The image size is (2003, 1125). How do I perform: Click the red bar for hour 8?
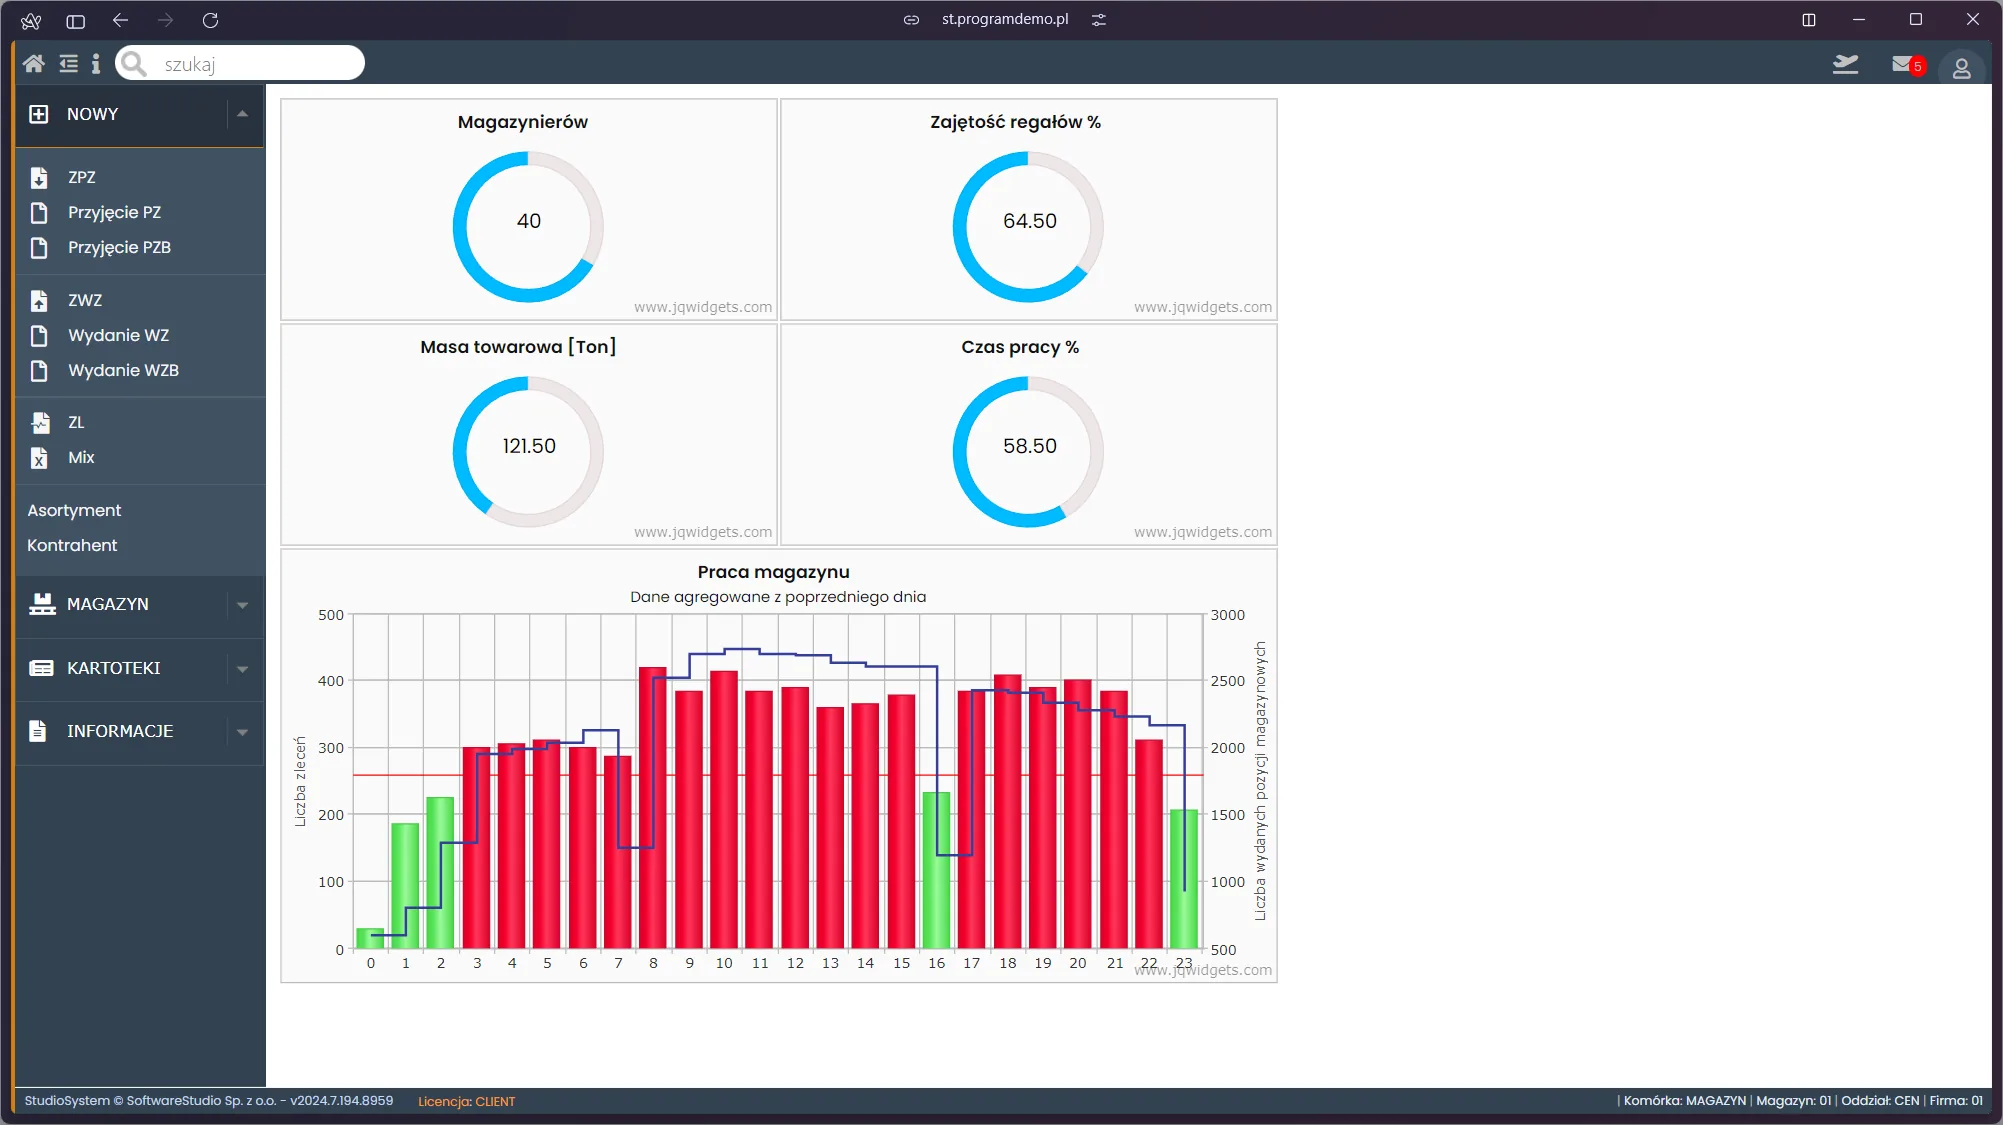(x=653, y=808)
